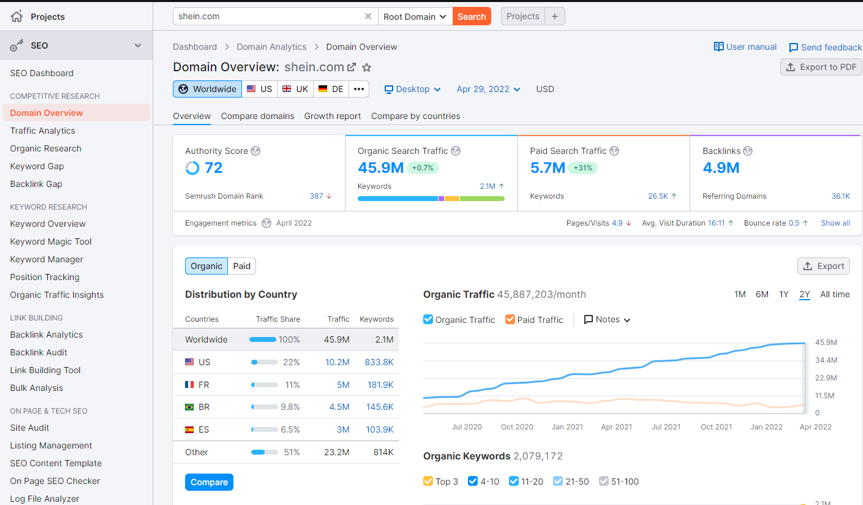This screenshot has width=863, height=505.
Task: Select the All time range
Action: coord(835,294)
